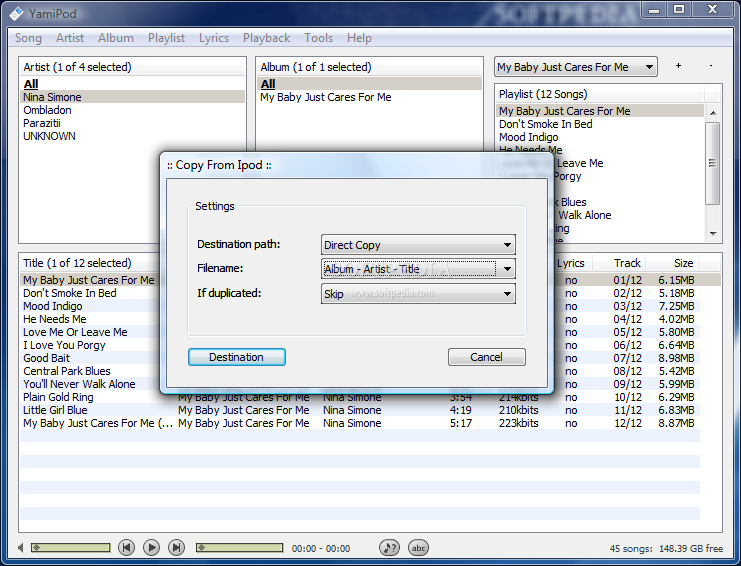Click the 4:19 duration cell
The height and width of the screenshot is (566, 741).
460,410
